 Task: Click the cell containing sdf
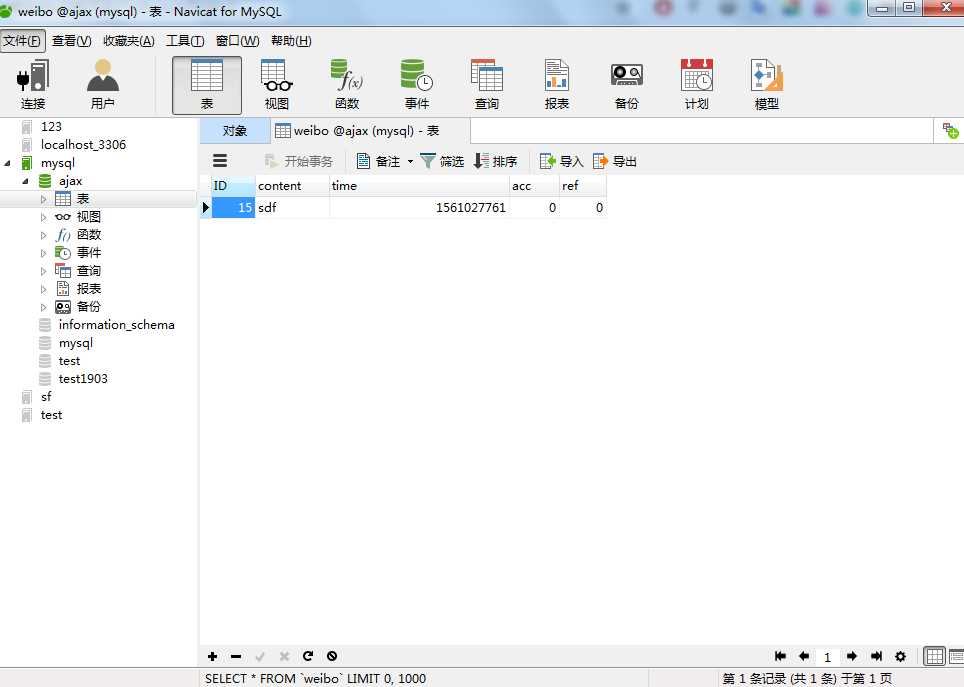point(292,208)
